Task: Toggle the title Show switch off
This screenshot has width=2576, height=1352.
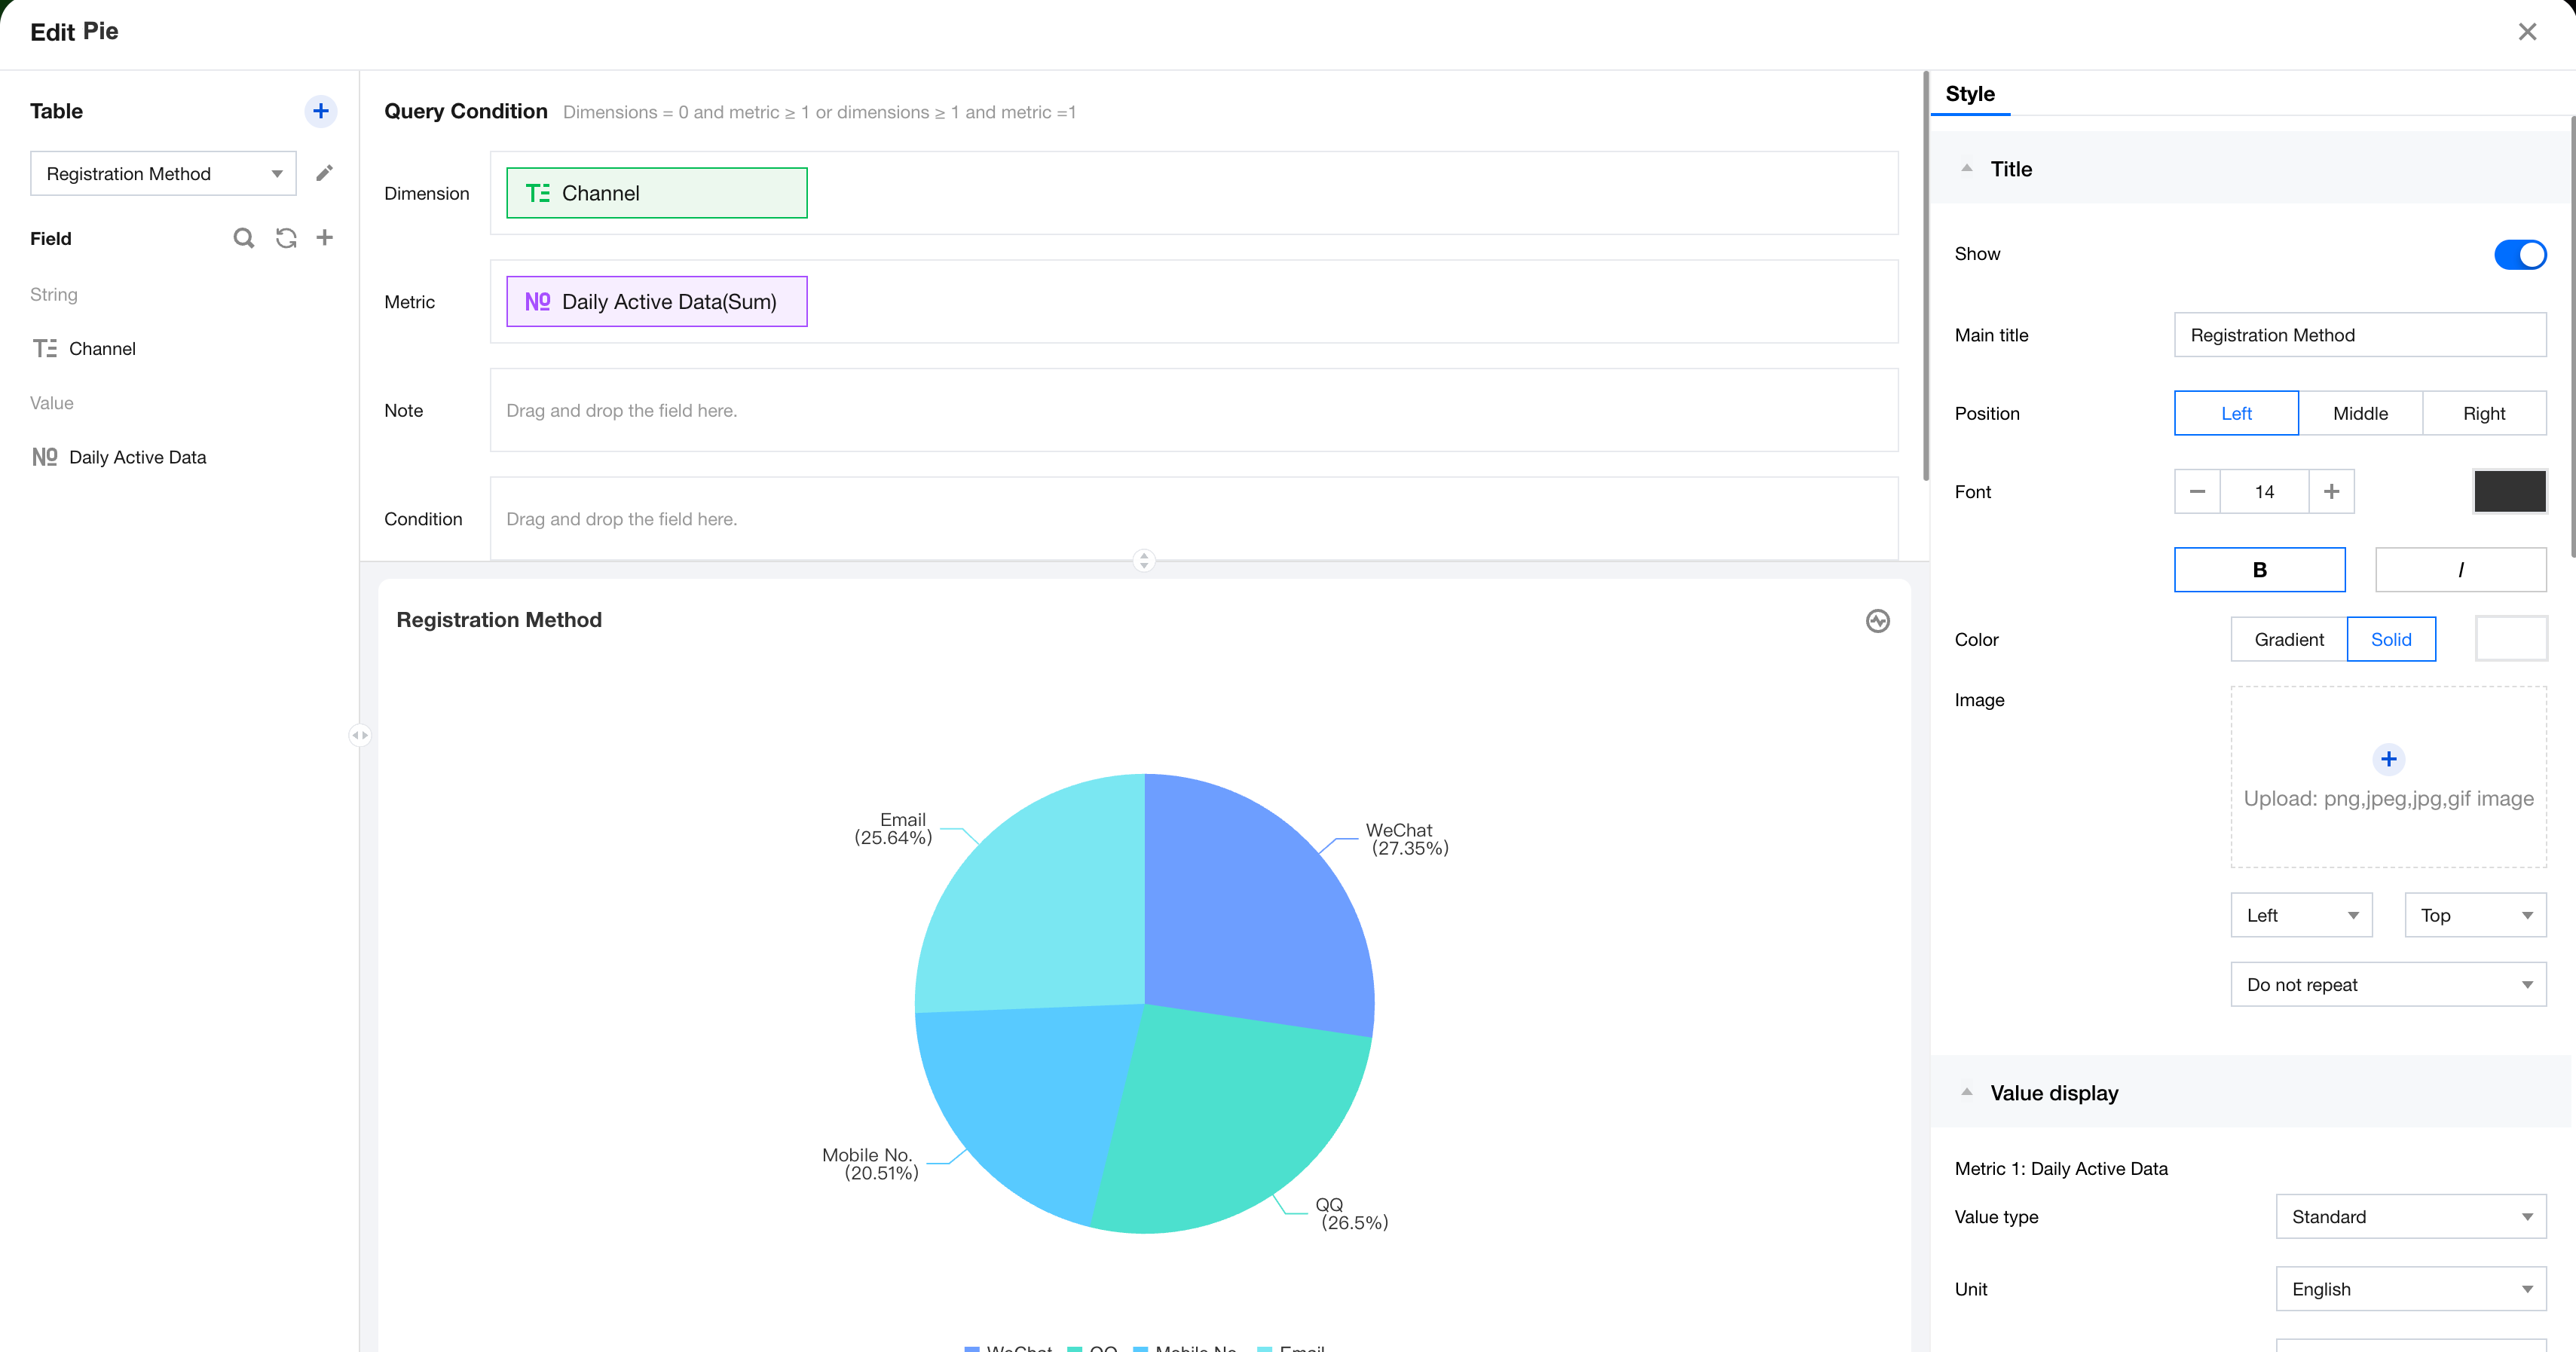Action: tap(2519, 254)
